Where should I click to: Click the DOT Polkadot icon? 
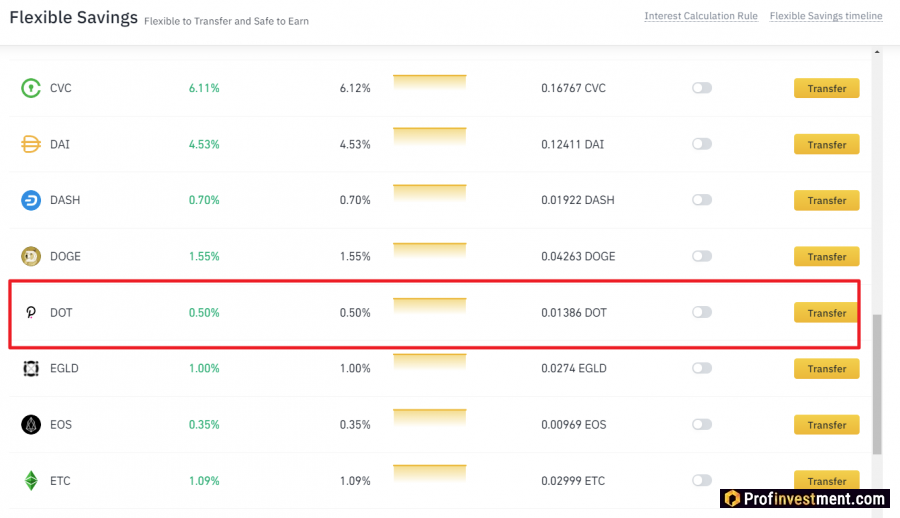click(x=31, y=312)
